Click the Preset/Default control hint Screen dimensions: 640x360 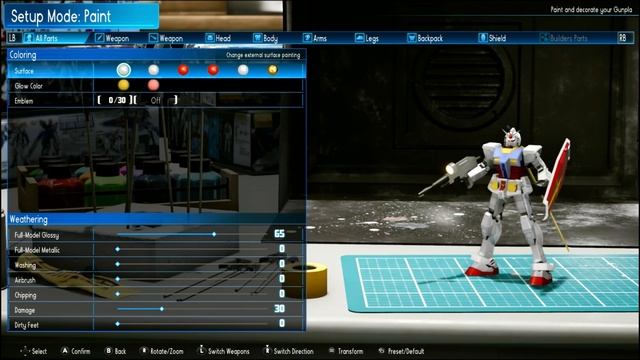401,351
